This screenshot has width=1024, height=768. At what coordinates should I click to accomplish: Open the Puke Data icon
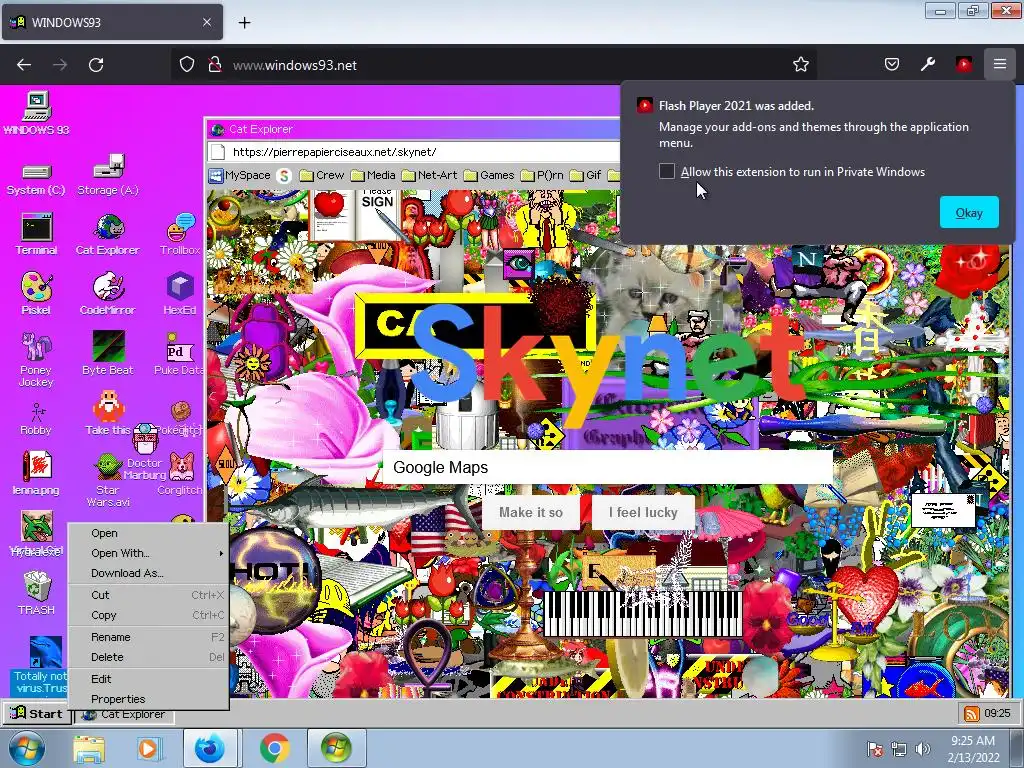pos(179,353)
